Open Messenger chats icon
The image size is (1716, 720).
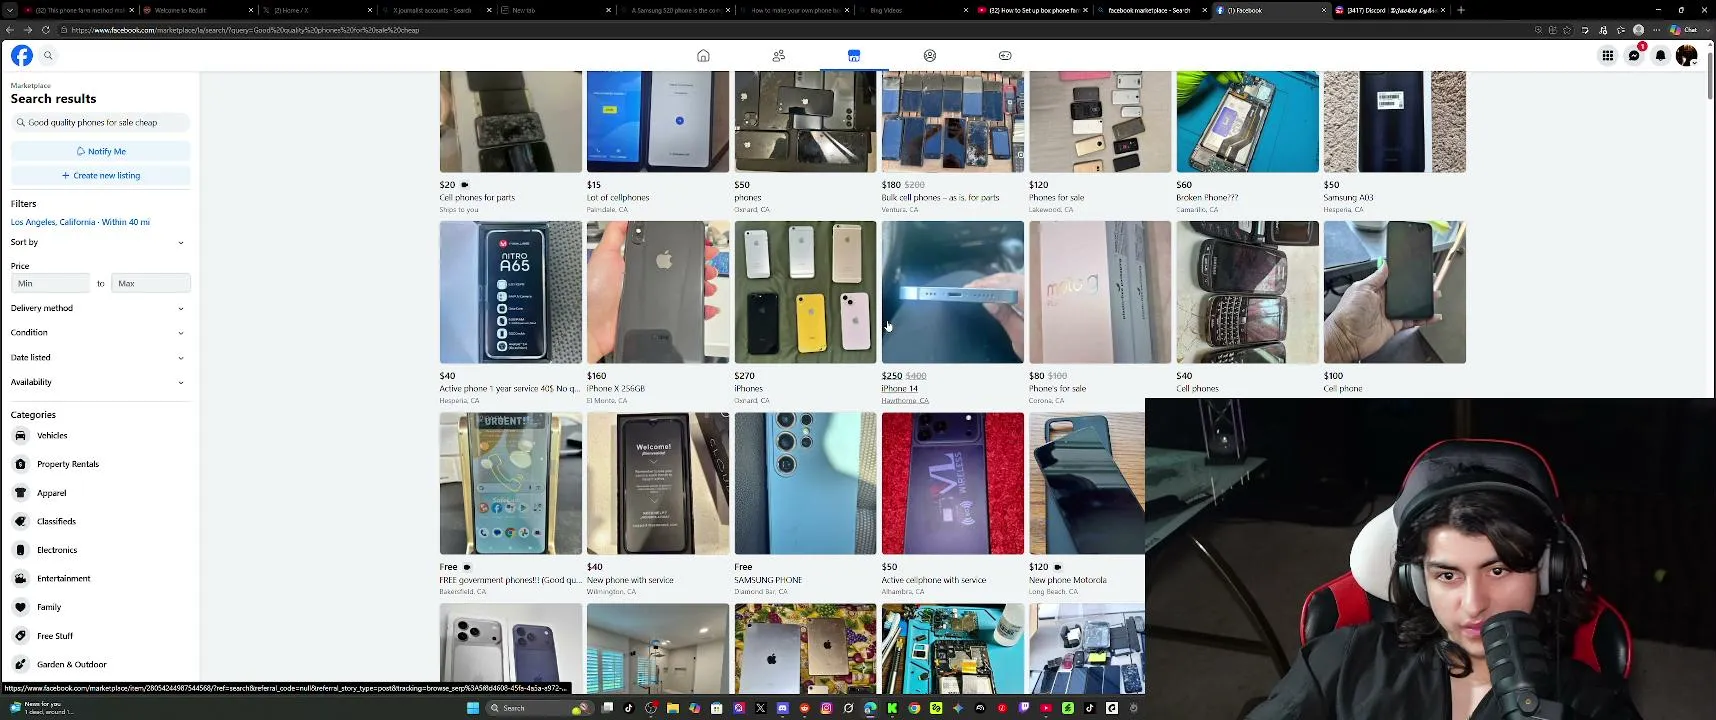pos(1634,56)
